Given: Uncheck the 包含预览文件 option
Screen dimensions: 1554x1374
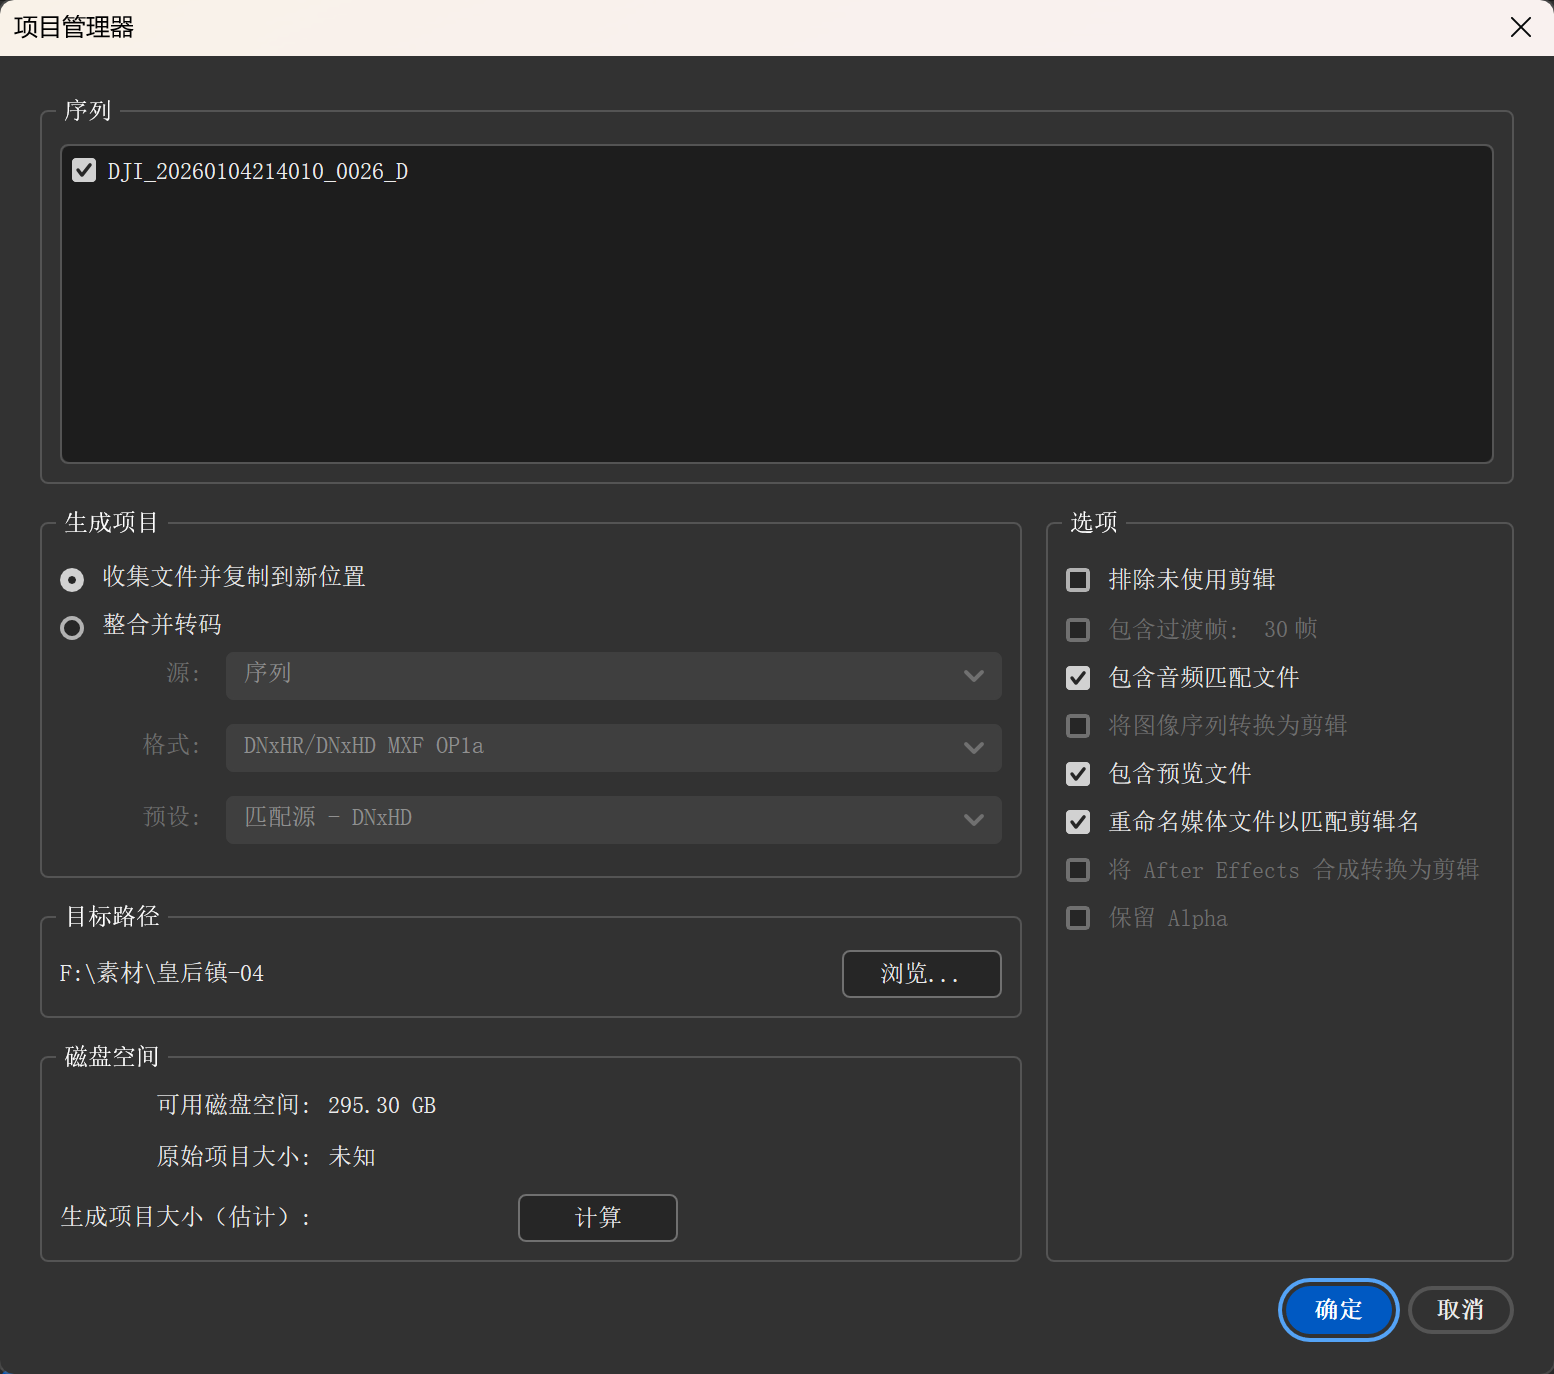Looking at the screenshot, I should 1078,773.
